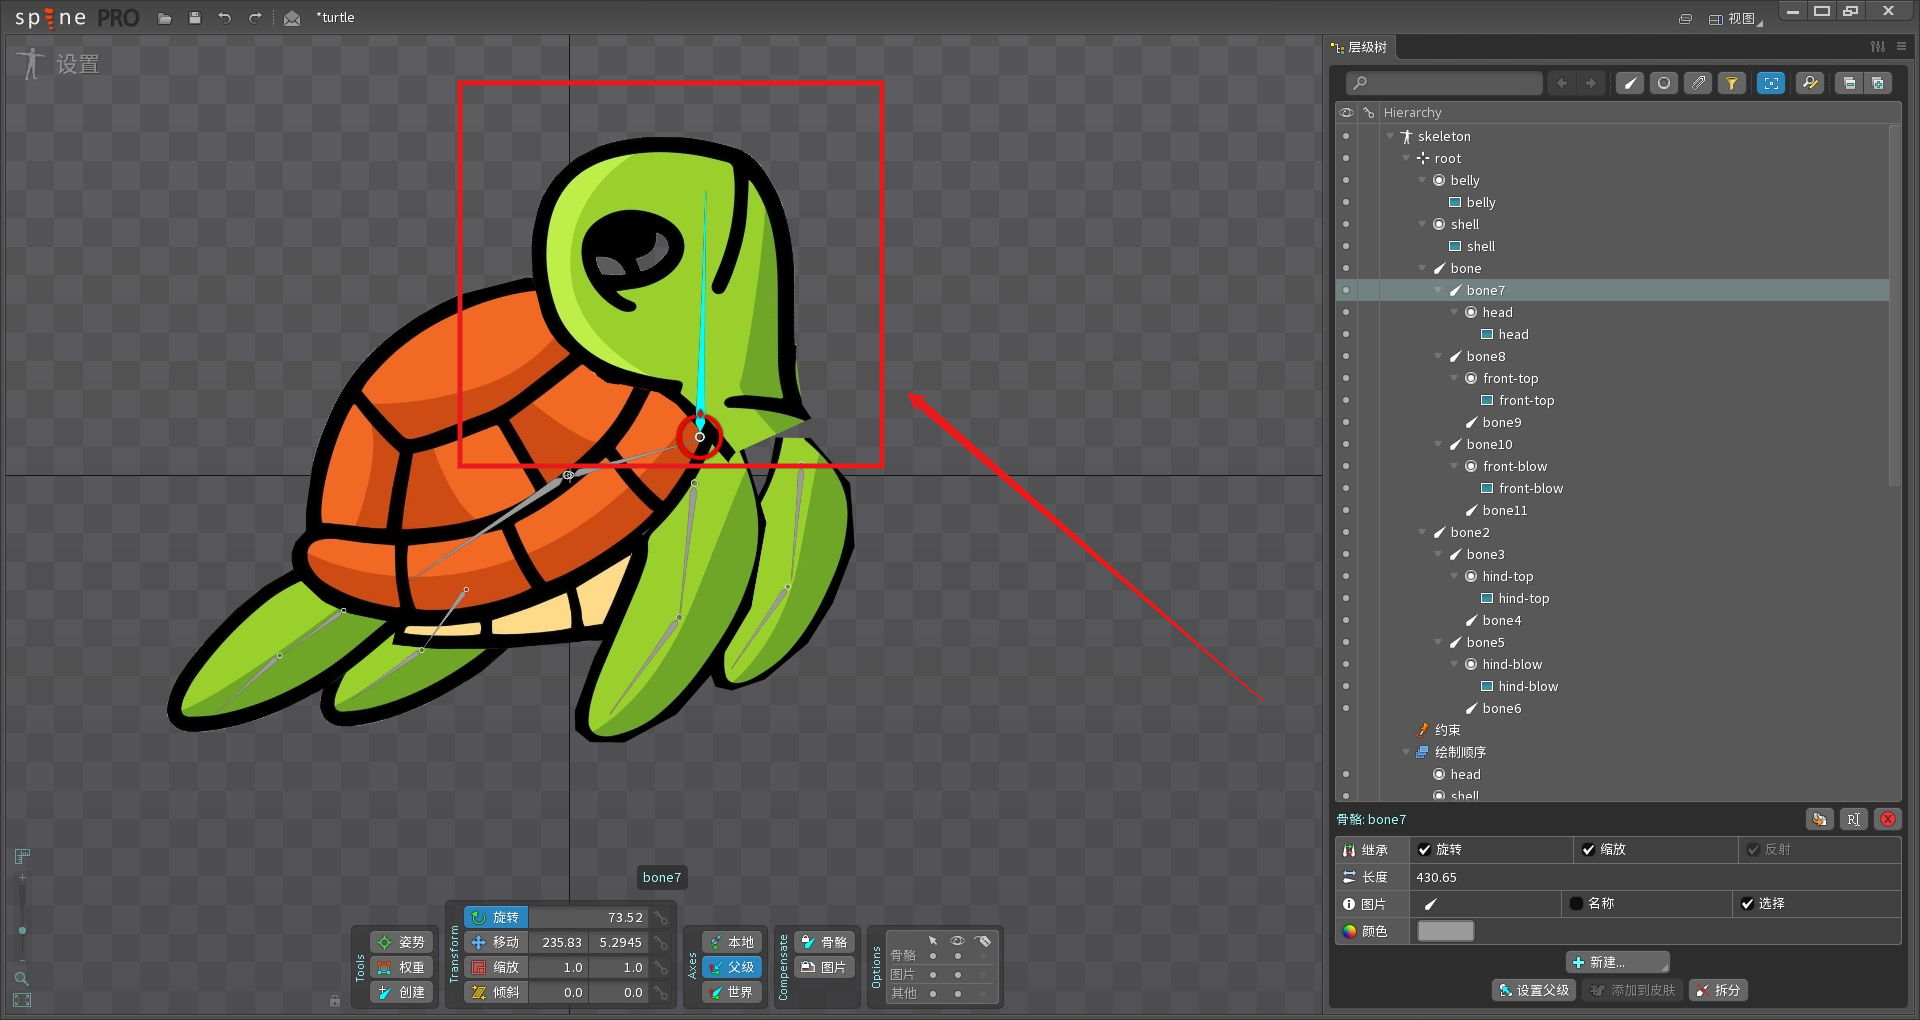1920x1020 pixels.
Task: Toggle the blue center-on-selection icon
Action: coord(1771,83)
